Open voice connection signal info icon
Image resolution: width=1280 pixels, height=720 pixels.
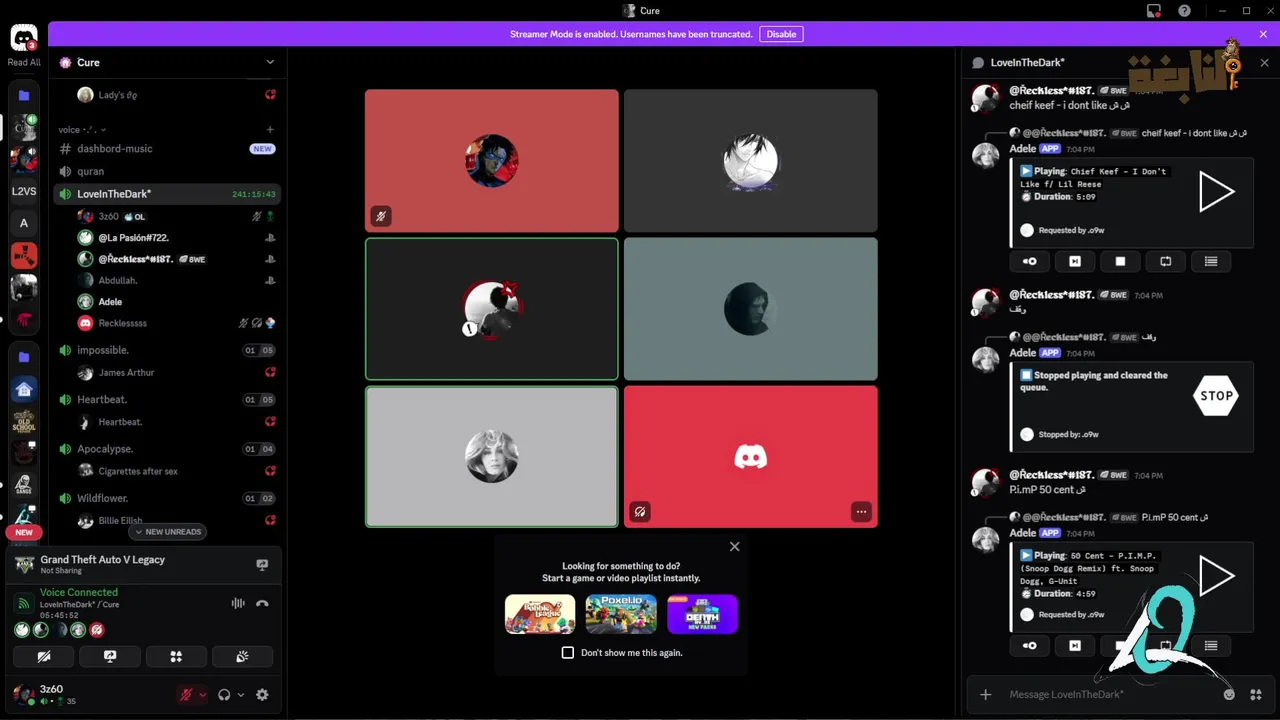tap(23, 603)
